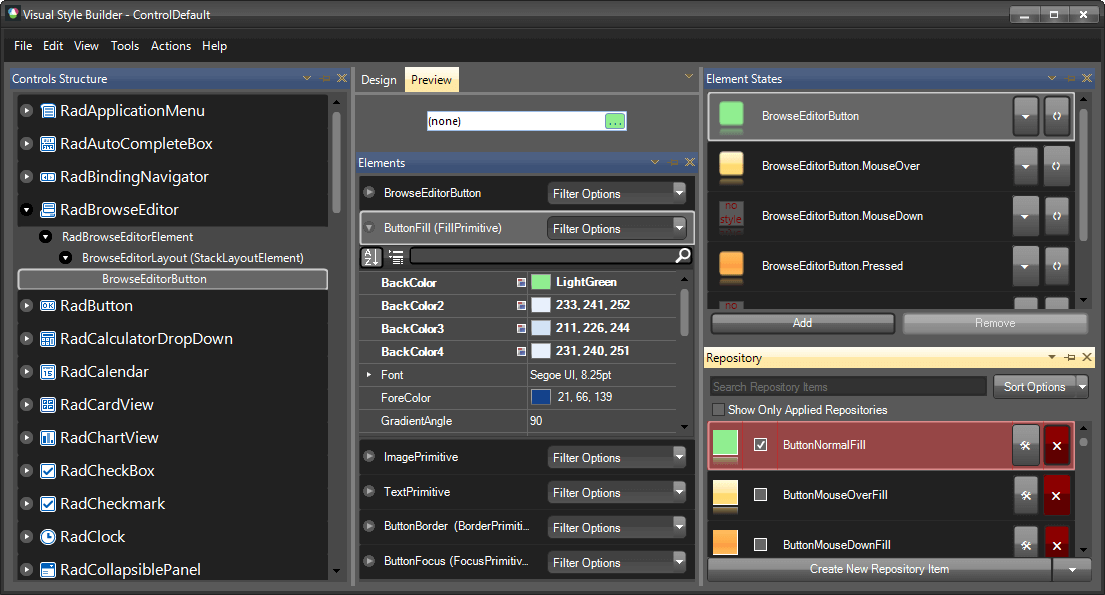The width and height of the screenshot is (1105, 595).
Task: Open the Actions menu
Action: (x=170, y=46)
